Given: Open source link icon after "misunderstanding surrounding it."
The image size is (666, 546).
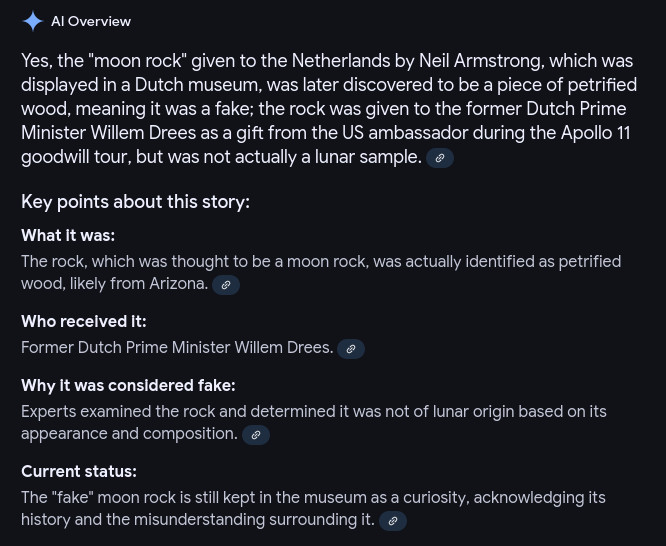Looking at the screenshot, I should pos(392,521).
